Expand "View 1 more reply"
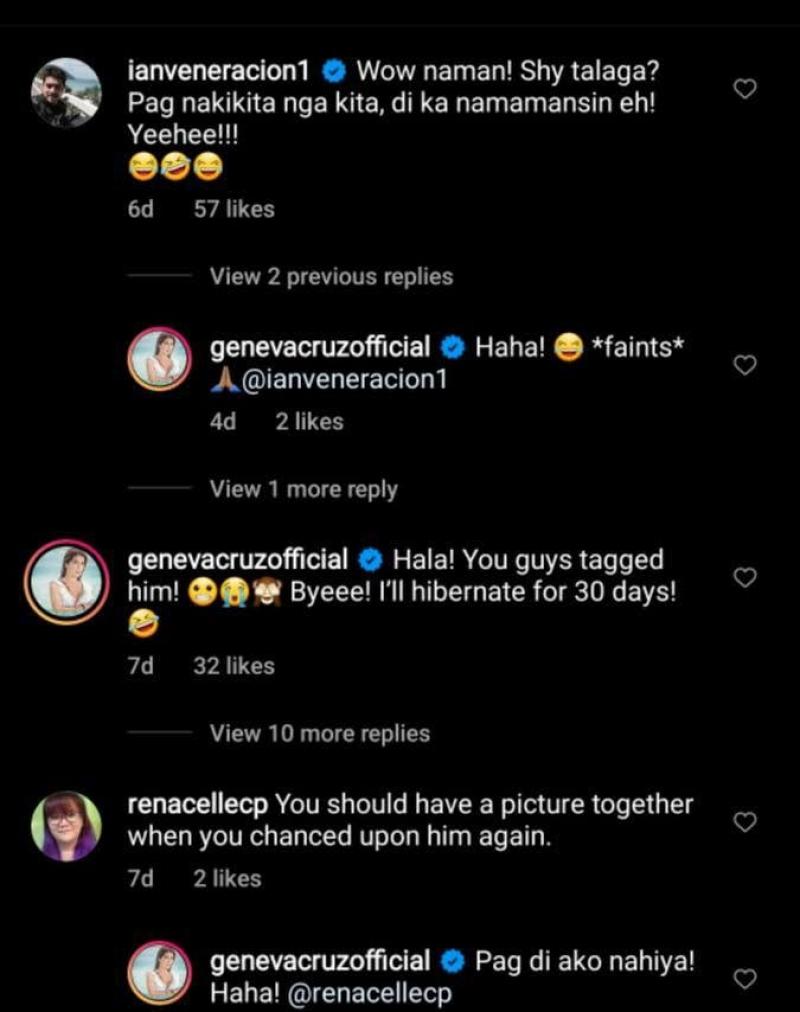This screenshot has width=800, height=1012. click(x=303, y=490)
